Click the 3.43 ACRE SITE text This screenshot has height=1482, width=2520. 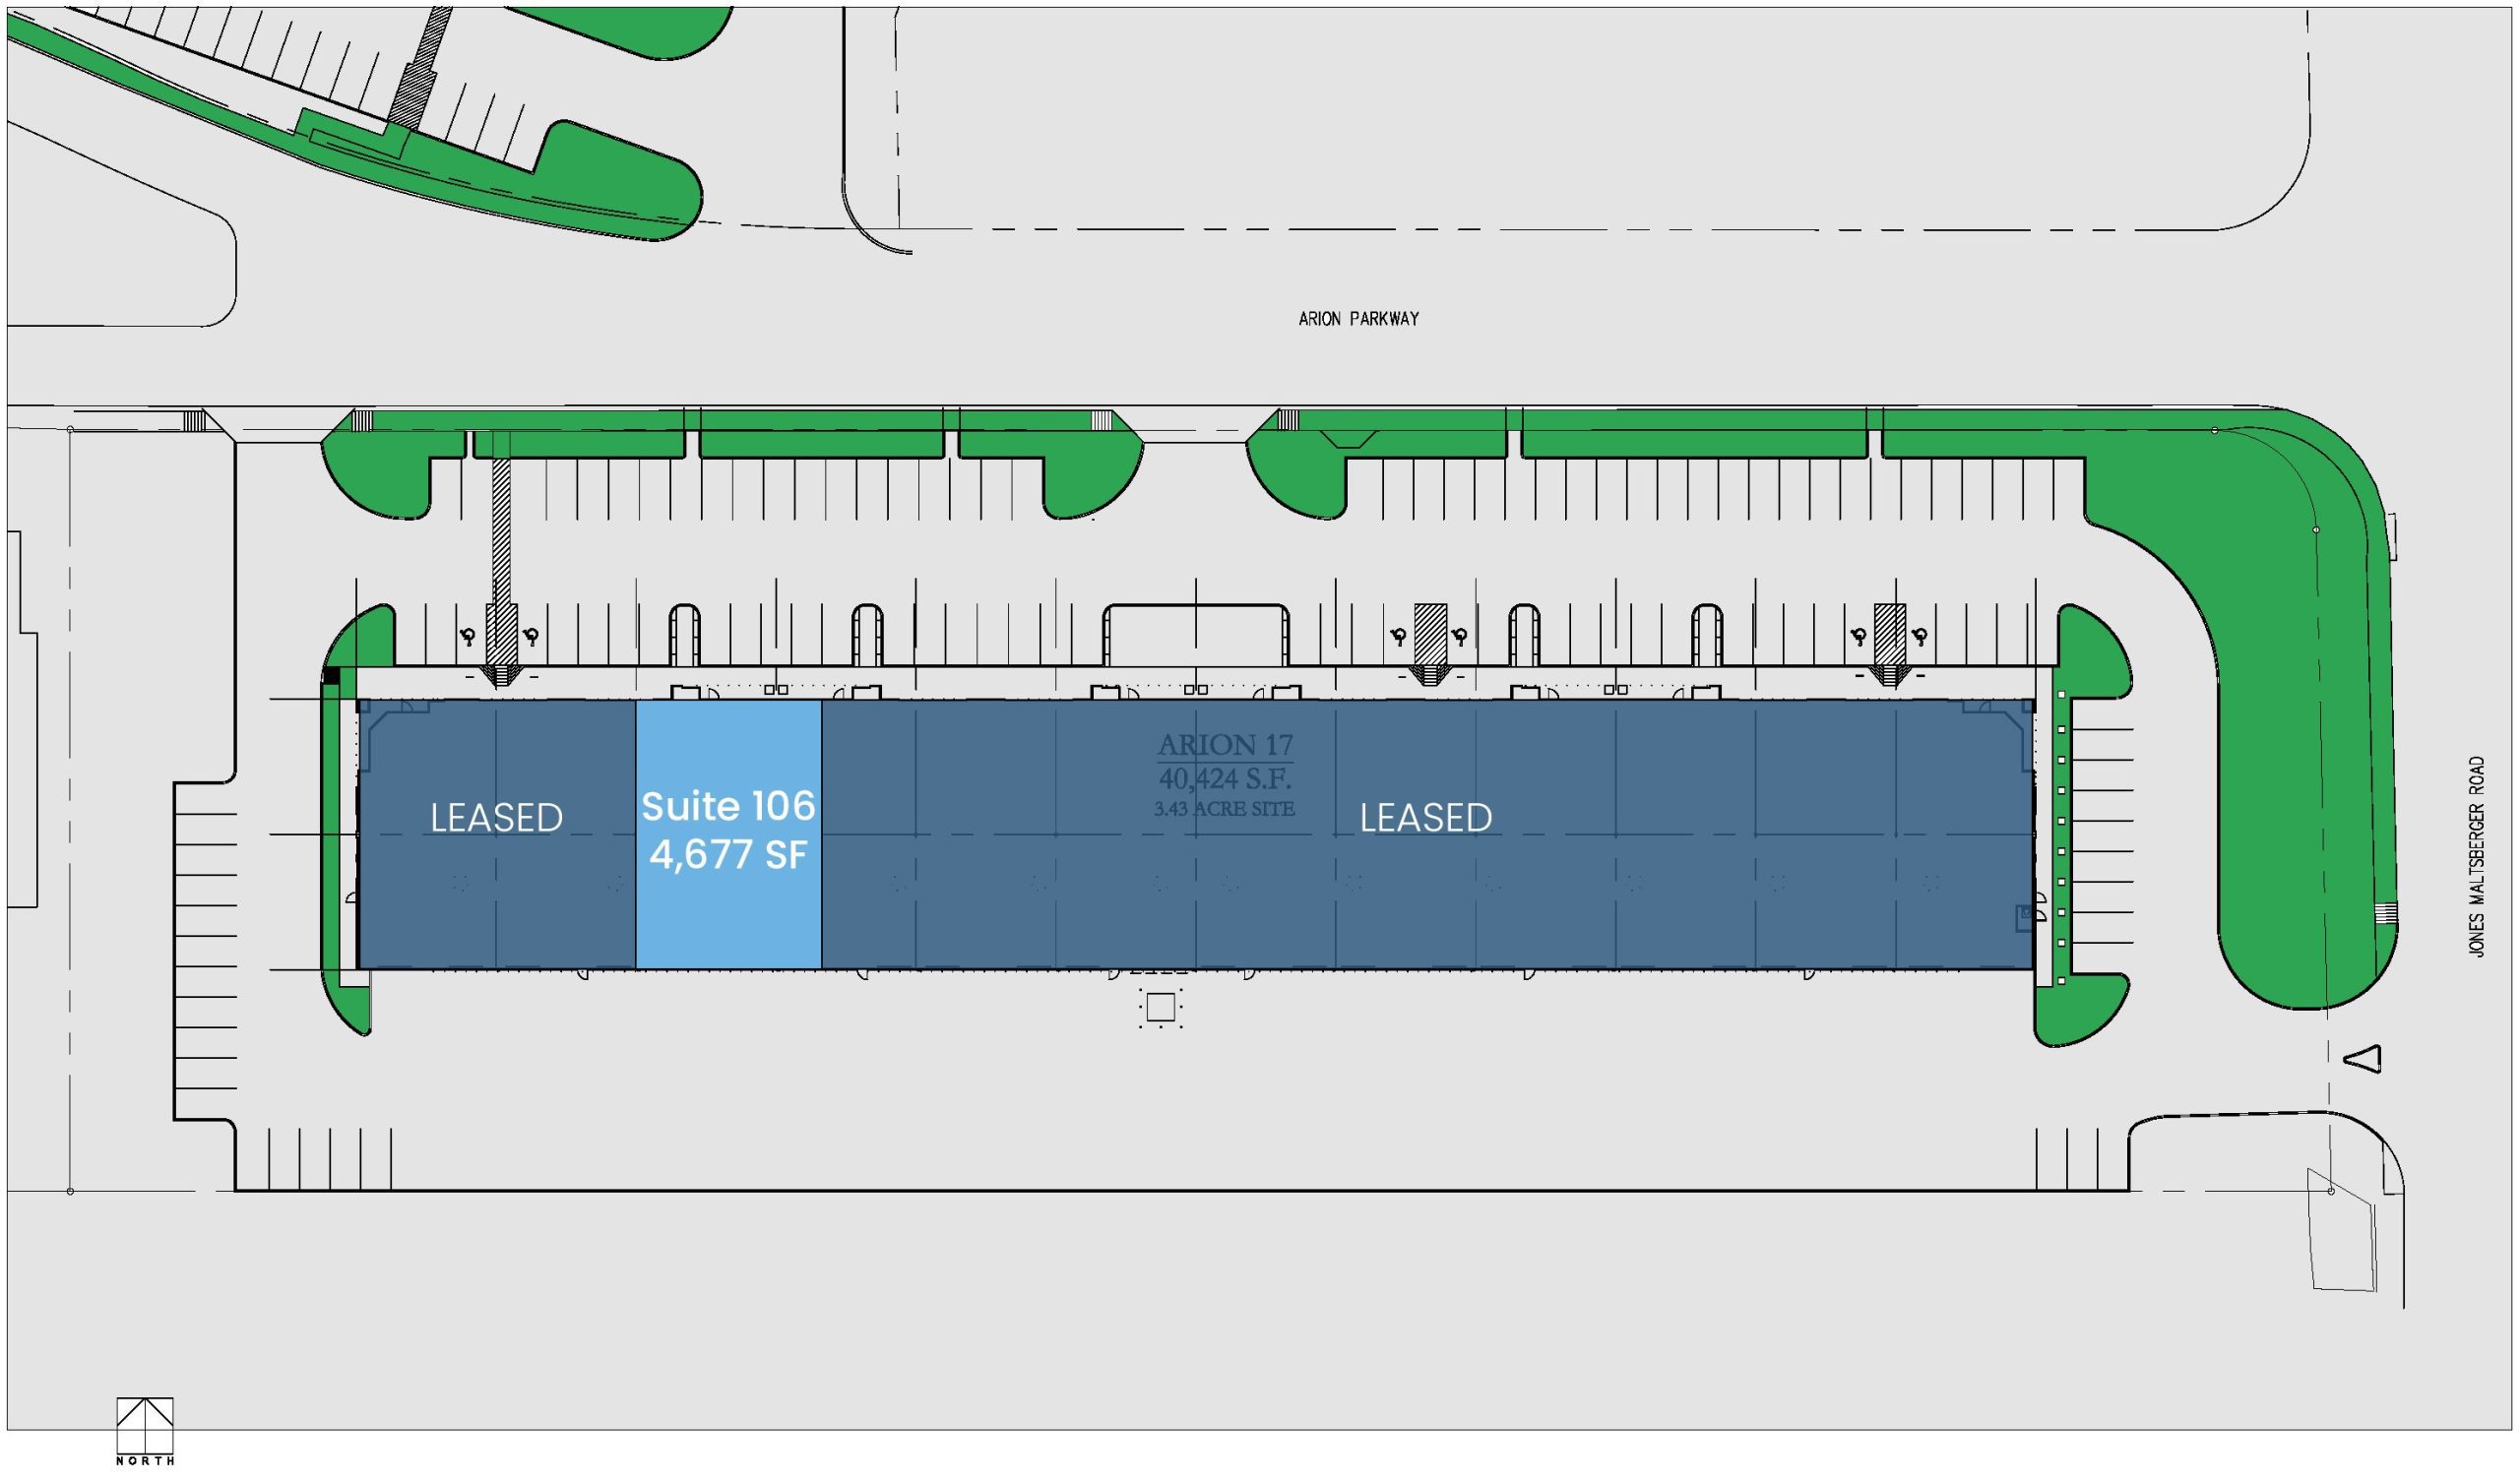click(x=1225, y=809)
